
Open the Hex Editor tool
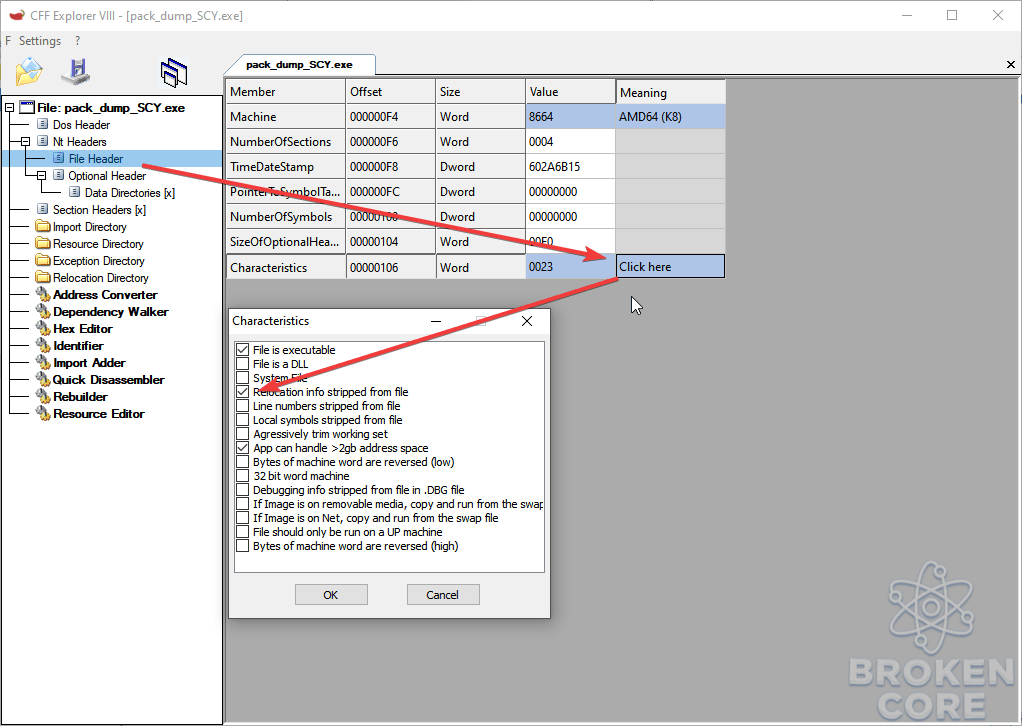point(82,328)
